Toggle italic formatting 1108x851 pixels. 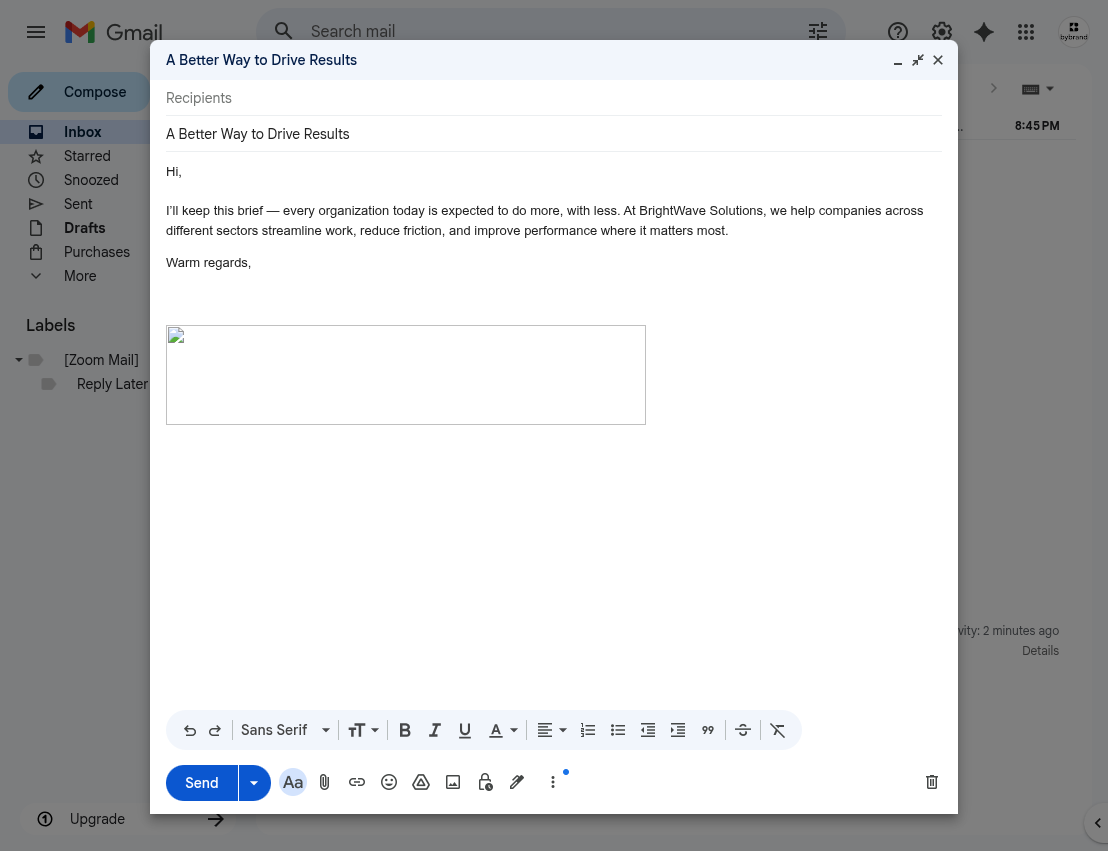pos(434,730)
